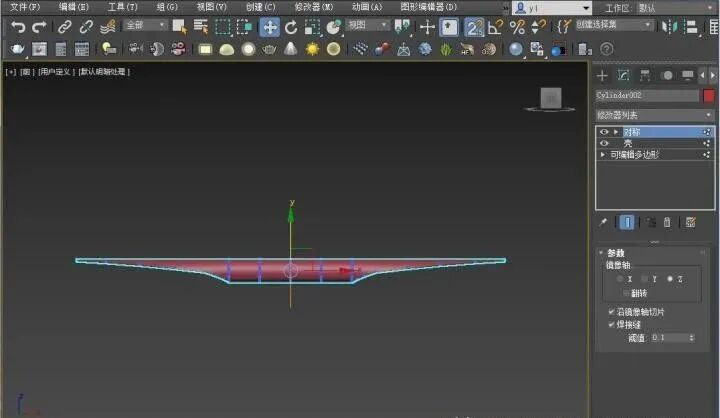Viewport: 720px width, 418px height.
Task: Toggle Select and Manipulate tool
Action: tap(427, 27)
